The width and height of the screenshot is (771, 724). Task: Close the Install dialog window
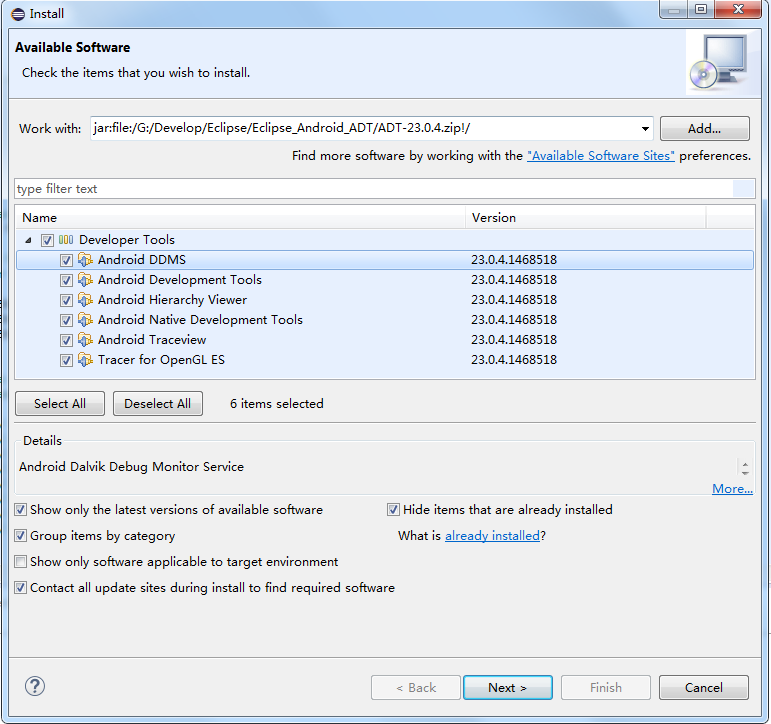pos(738,9)
